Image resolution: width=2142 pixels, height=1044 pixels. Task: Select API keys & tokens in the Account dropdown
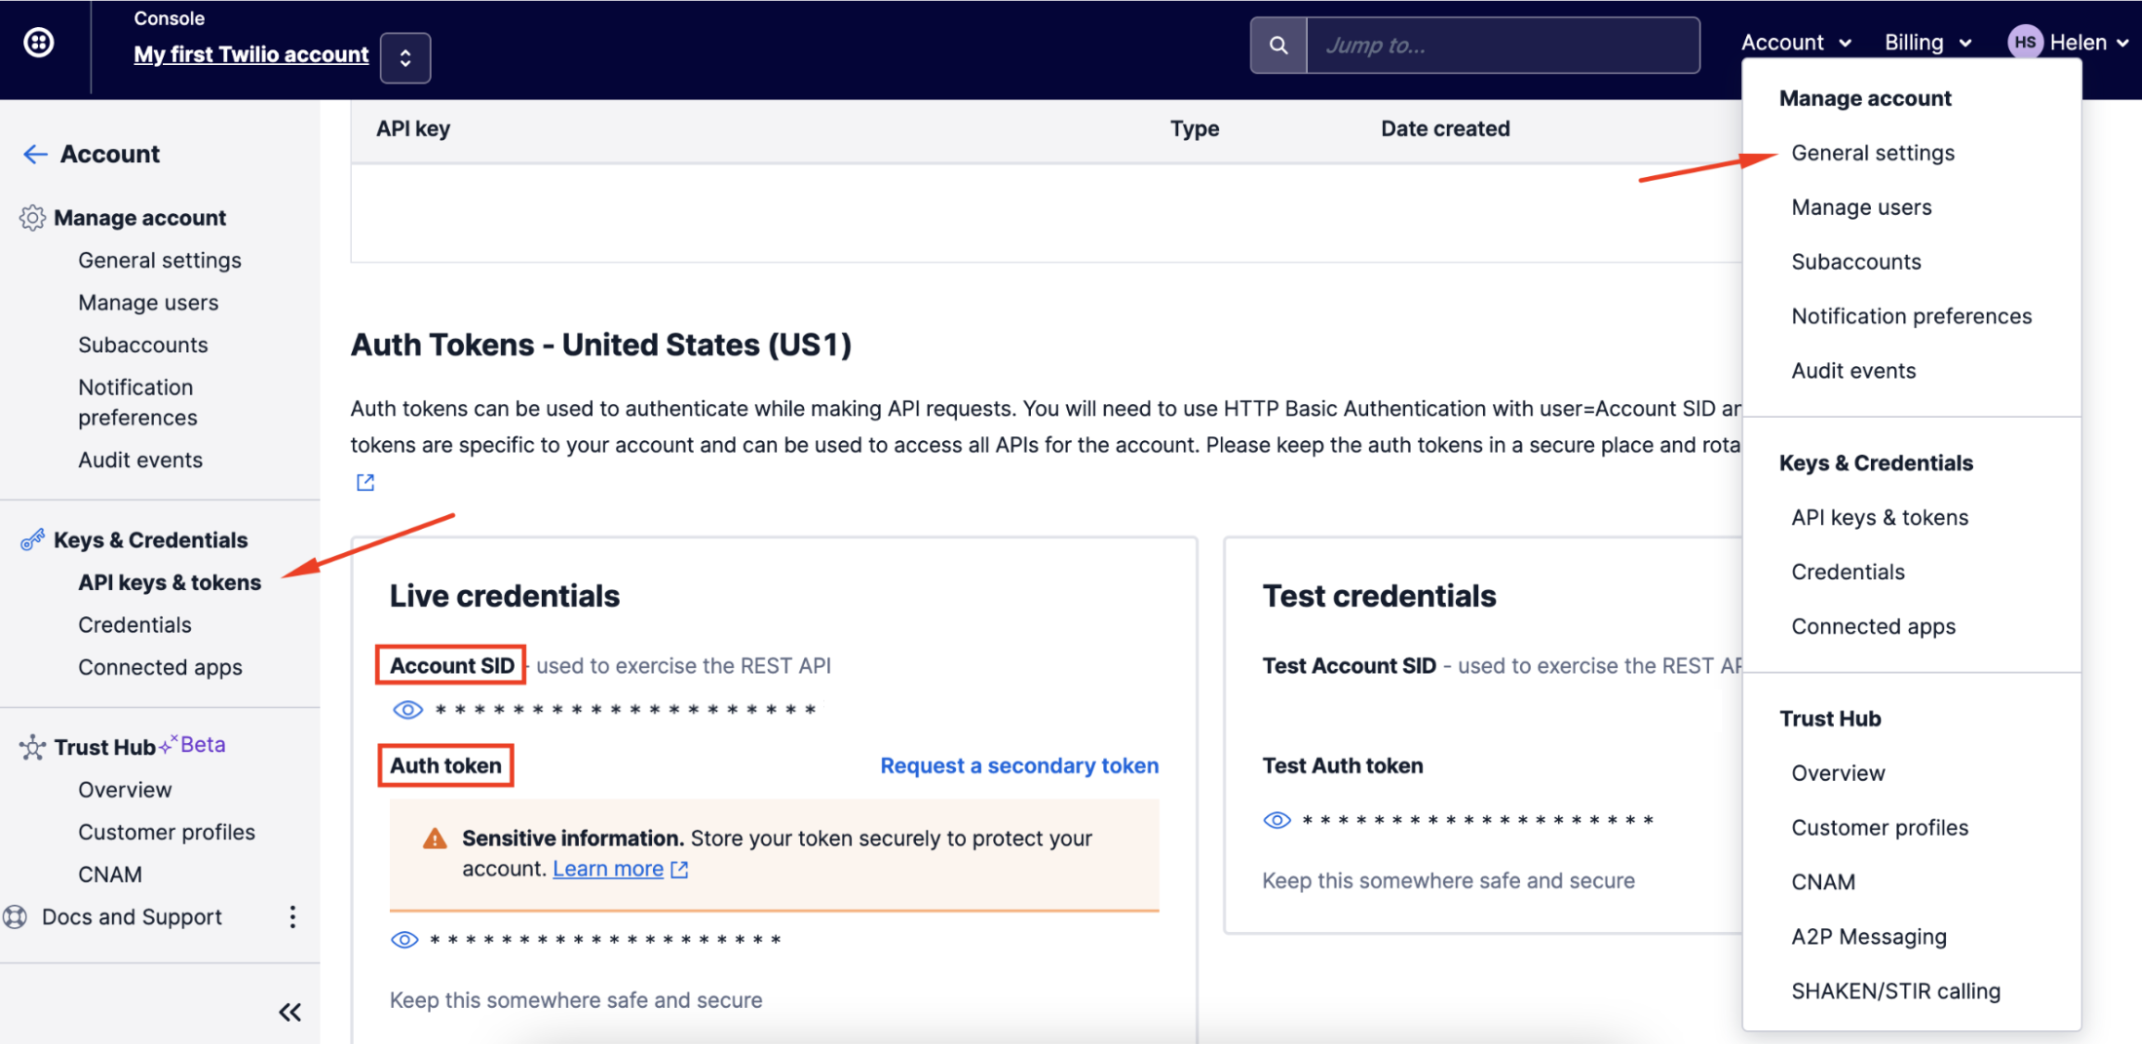(x=1880, y=518)
